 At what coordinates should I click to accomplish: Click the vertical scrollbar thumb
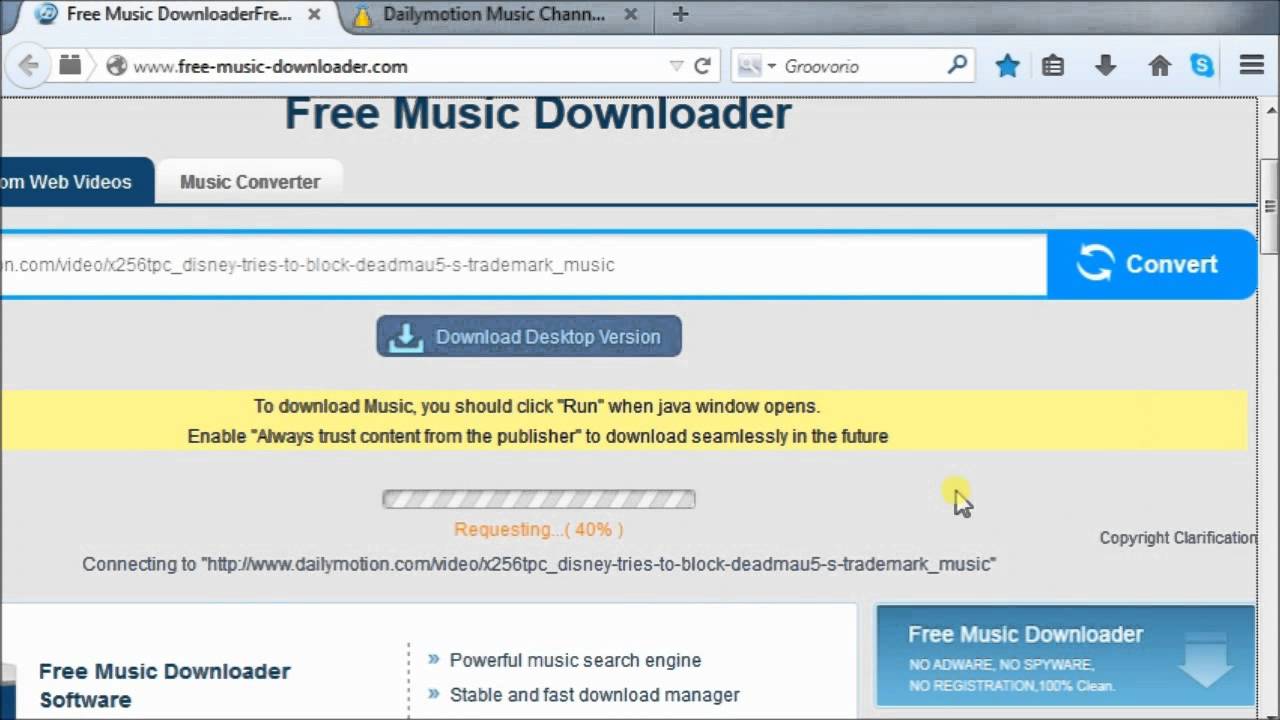(x=1270, y=206)
